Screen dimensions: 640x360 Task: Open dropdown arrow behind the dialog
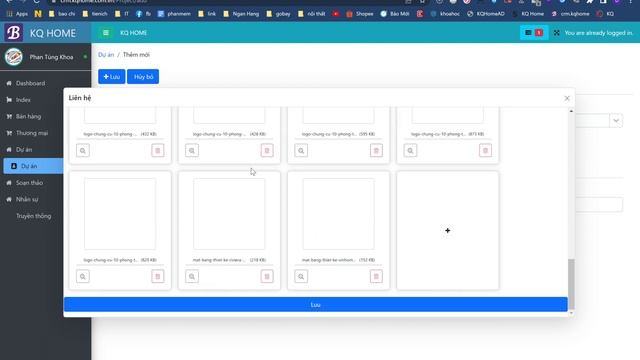tap(616, 120)
